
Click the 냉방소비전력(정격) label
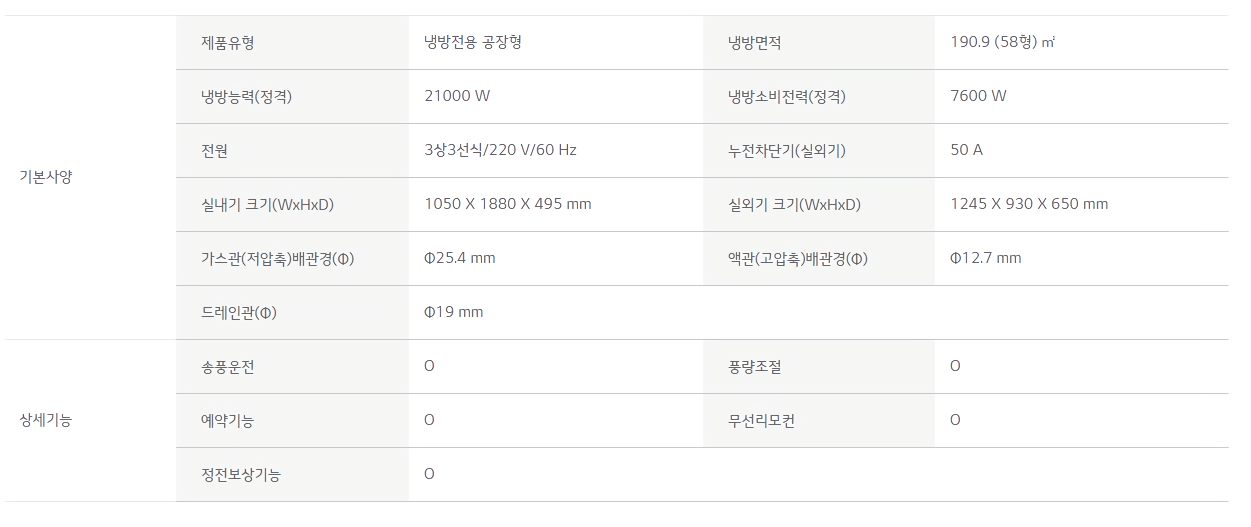point(787,97)
